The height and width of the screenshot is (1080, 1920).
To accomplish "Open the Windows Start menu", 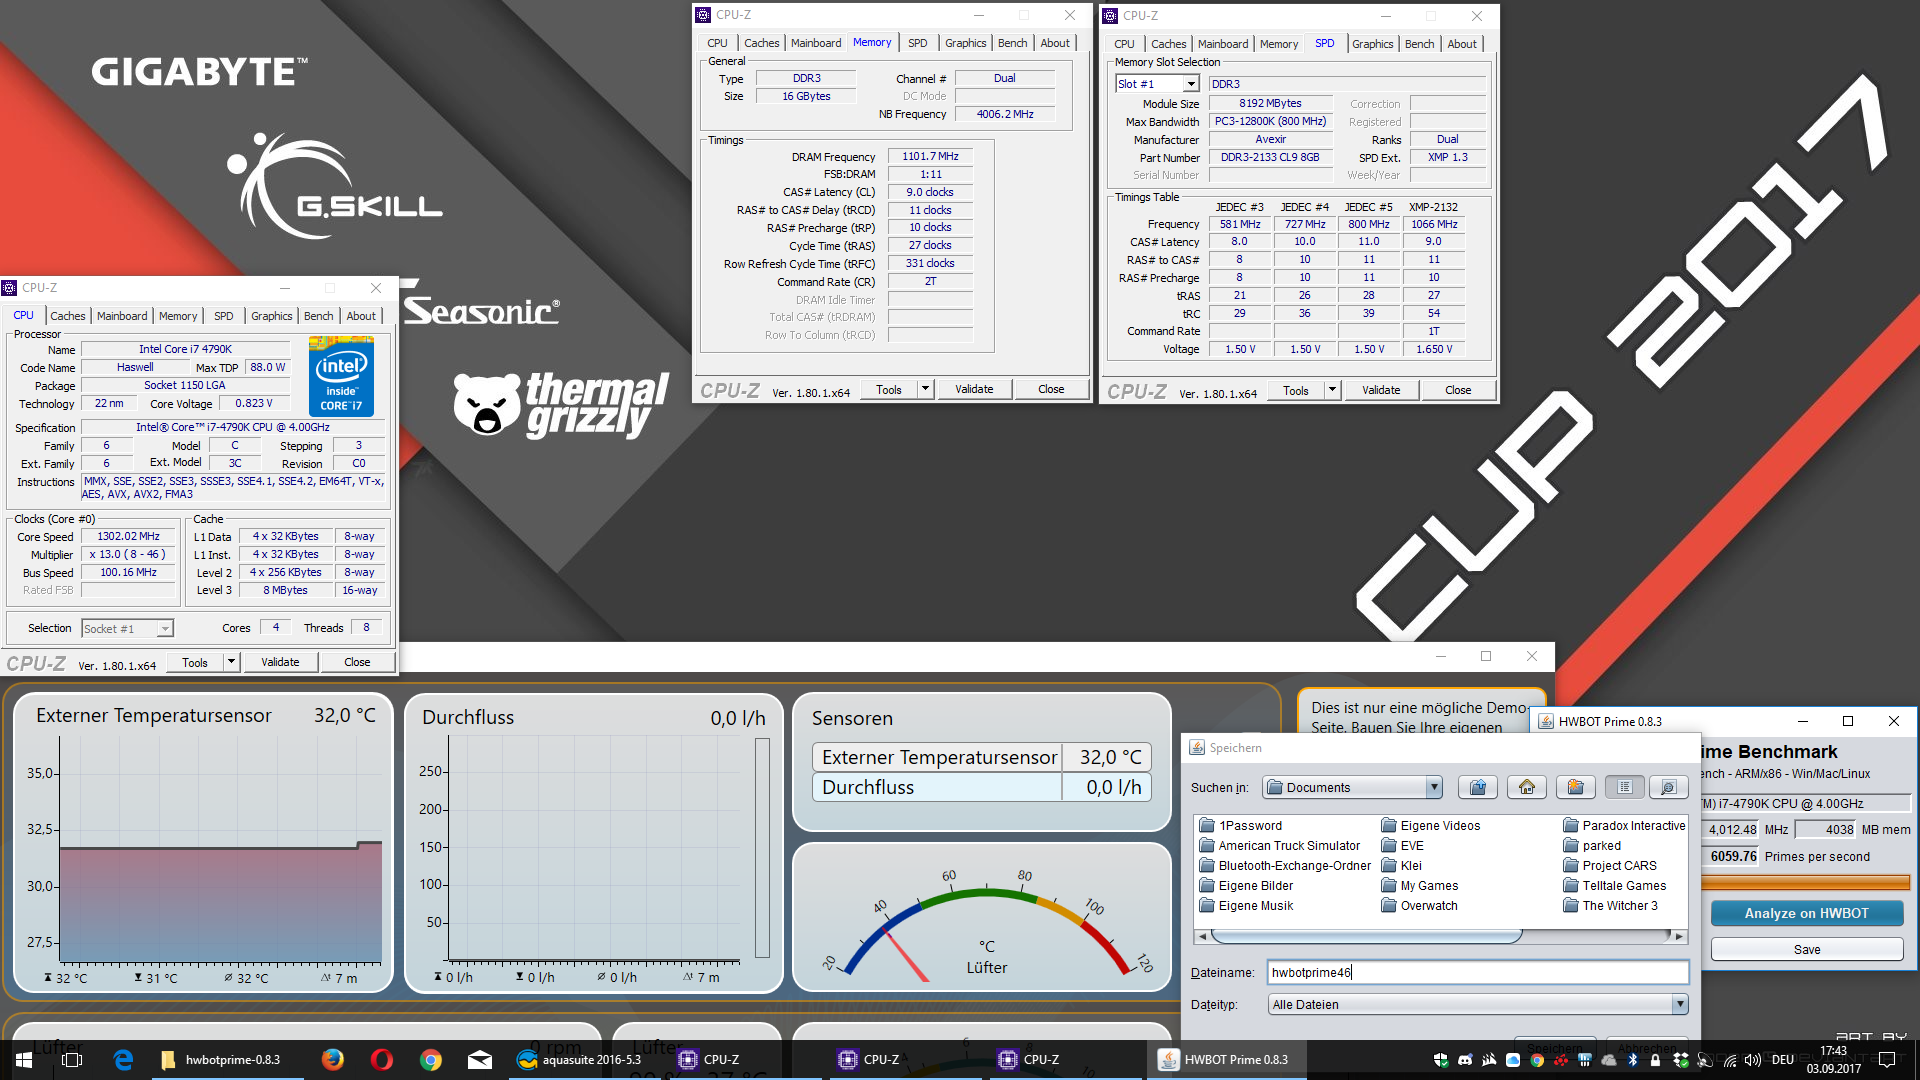I will [24, 1059].
